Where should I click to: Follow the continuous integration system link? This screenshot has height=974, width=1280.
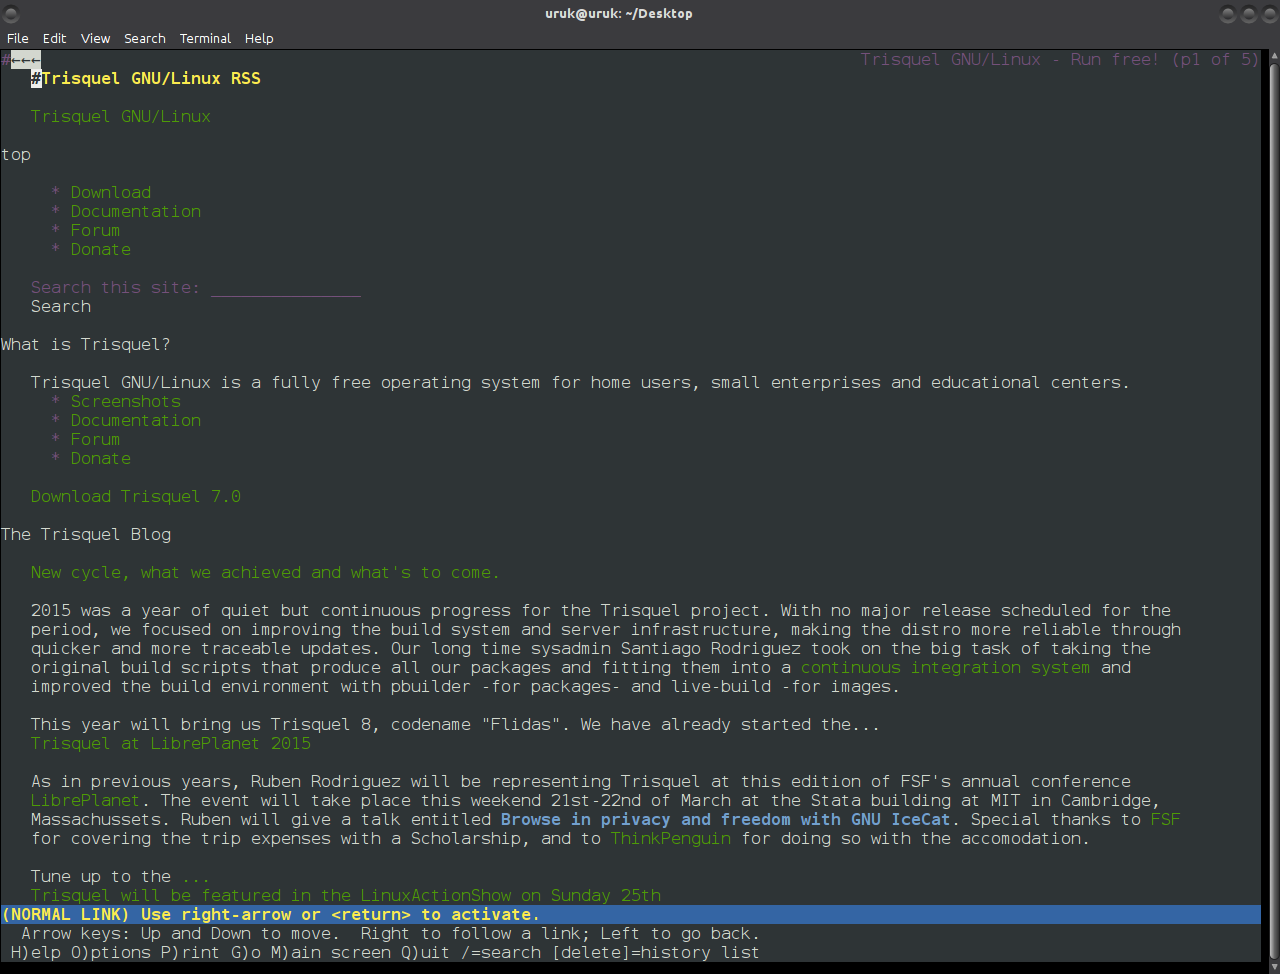[x=946, y=667]
